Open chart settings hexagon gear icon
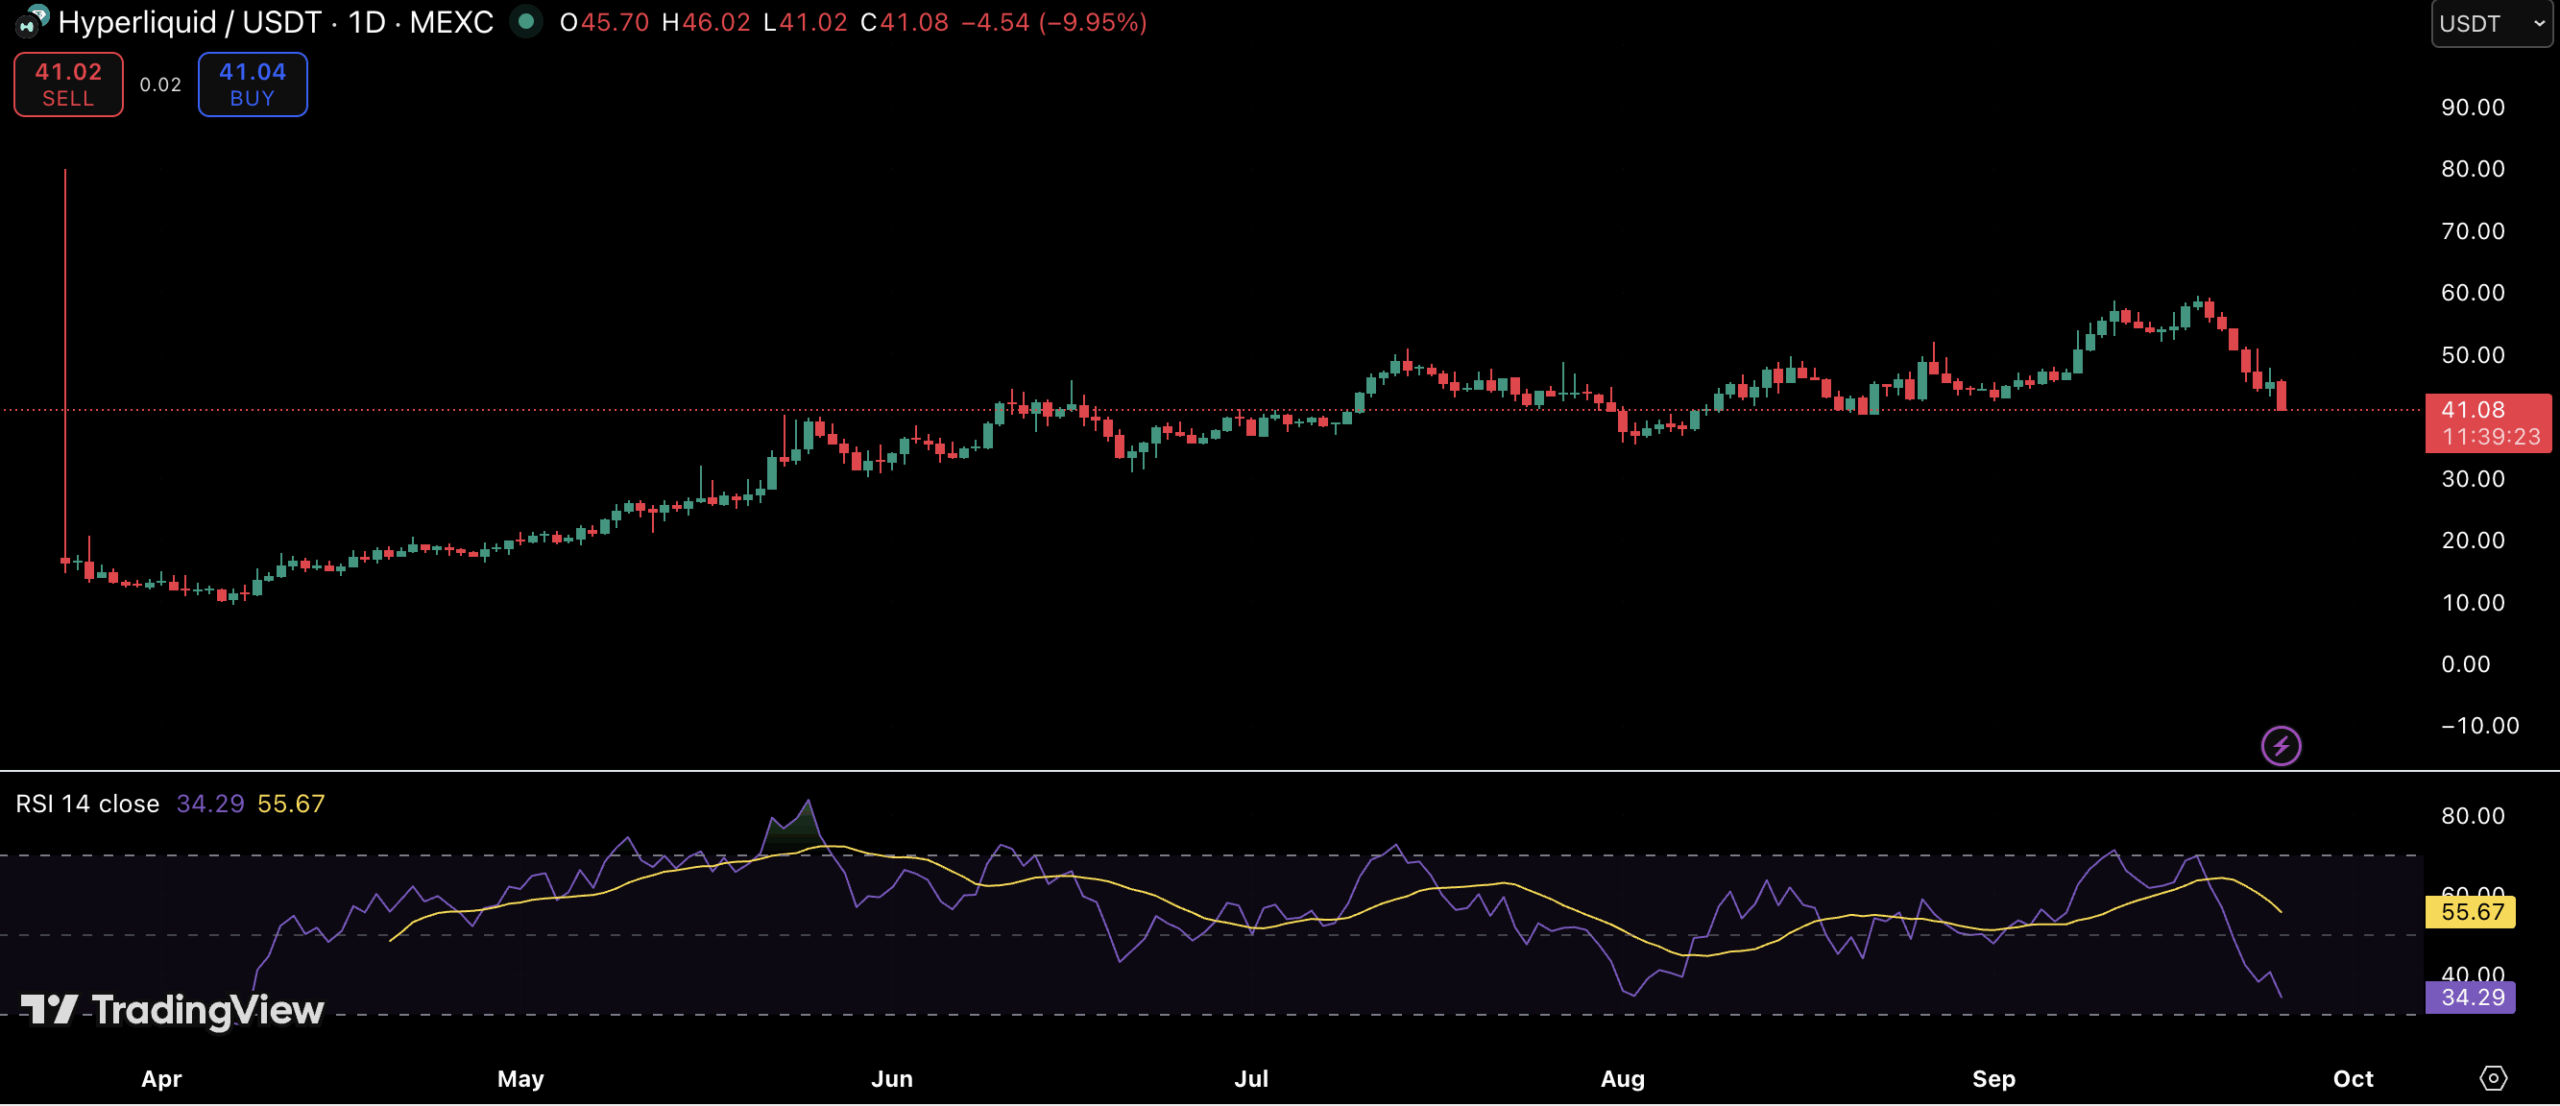The height and width of the screenshot is (1106, 2560). [x=2493, y=1078]
